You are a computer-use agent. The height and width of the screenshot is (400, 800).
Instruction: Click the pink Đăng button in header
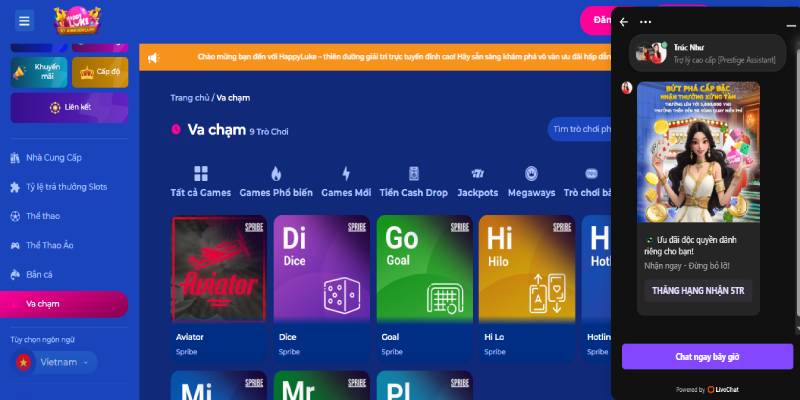coord(596,20)
